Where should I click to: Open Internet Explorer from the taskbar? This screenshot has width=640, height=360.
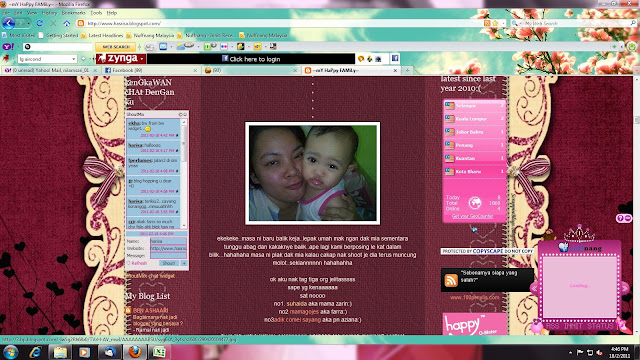tap(36, 352)
